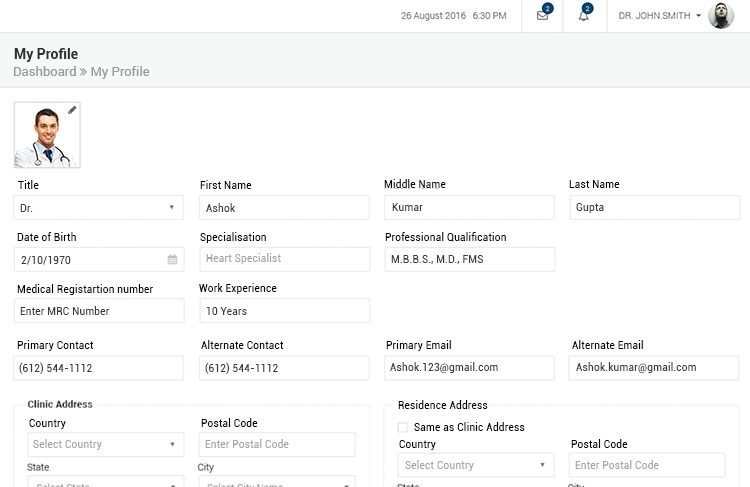Click the Clinic Postal Code field

tap(277, 444)
